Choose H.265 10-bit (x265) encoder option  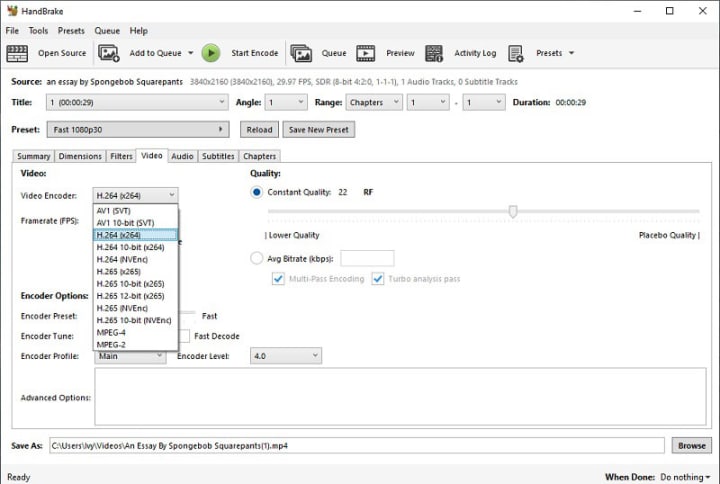click(x=135, y=284)
